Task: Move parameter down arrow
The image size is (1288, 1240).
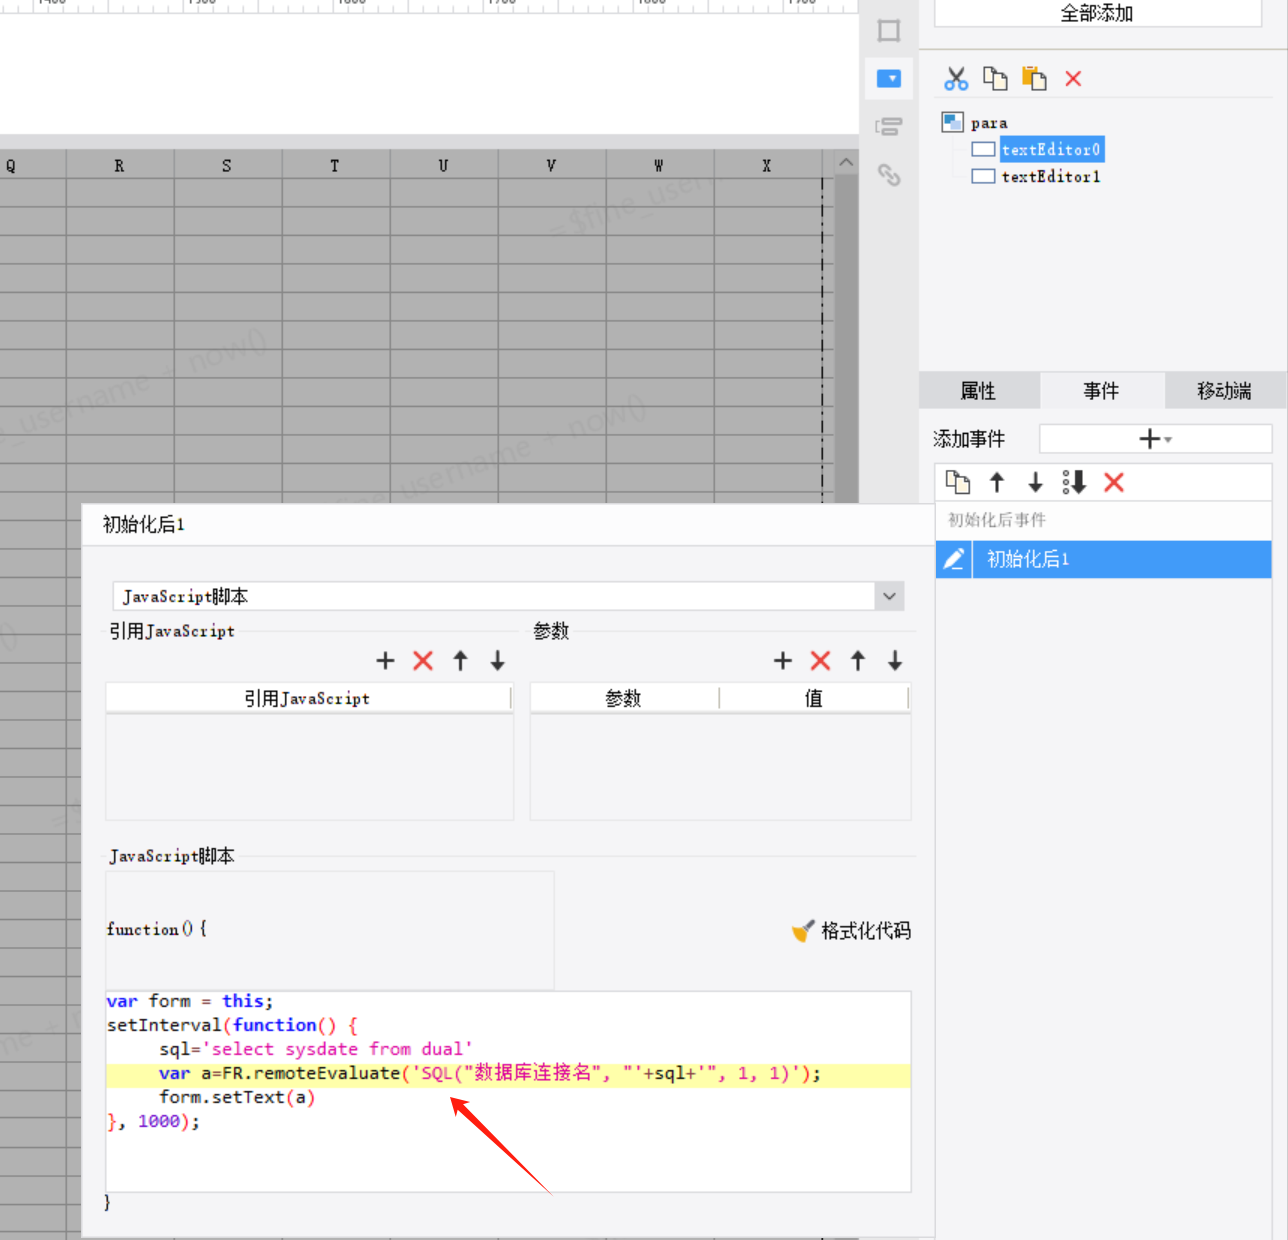Action: pyautogui.click(x=895, y=660)
